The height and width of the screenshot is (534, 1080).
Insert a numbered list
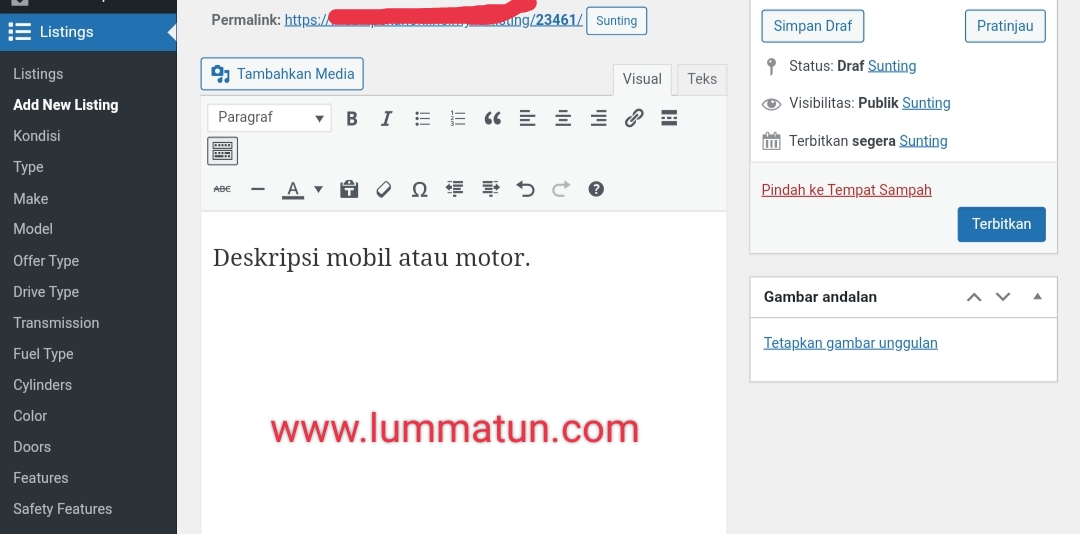[x=457, y=119]
